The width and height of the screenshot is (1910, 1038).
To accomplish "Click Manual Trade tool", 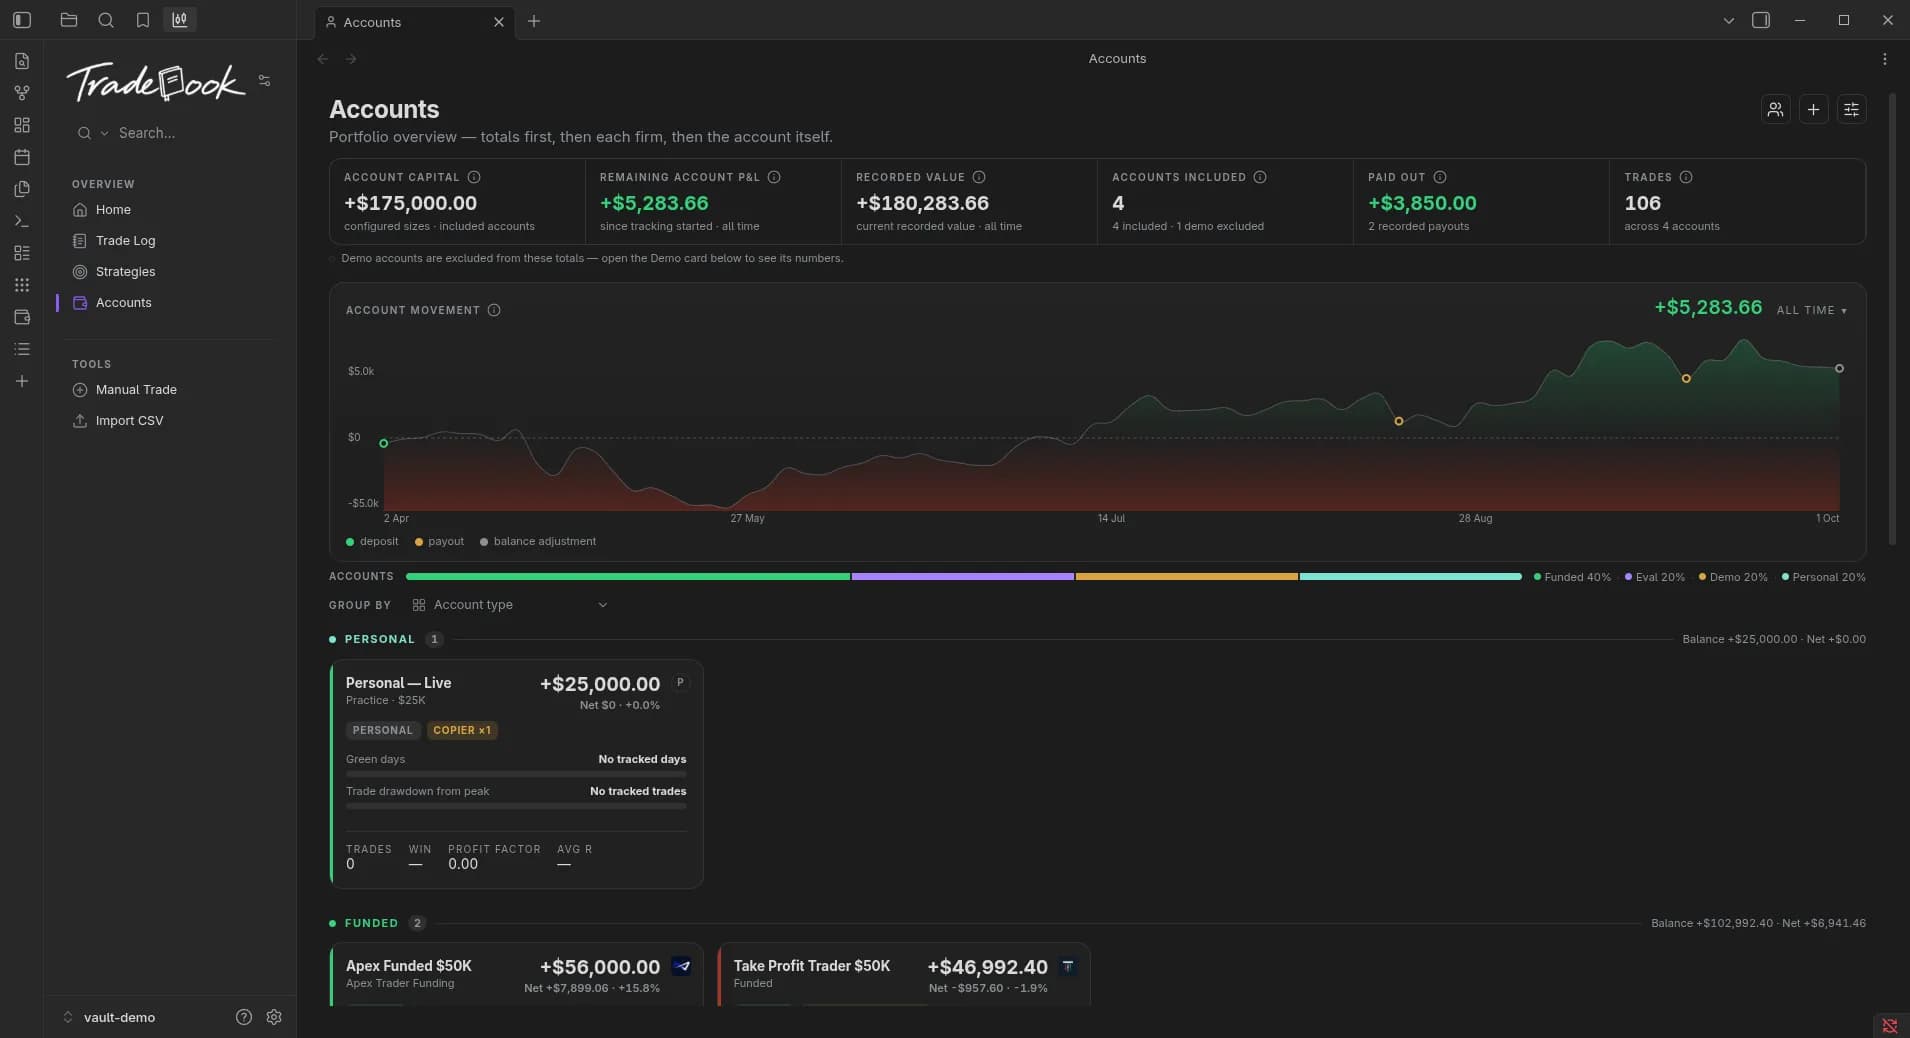I will click(x=136, y=390).
